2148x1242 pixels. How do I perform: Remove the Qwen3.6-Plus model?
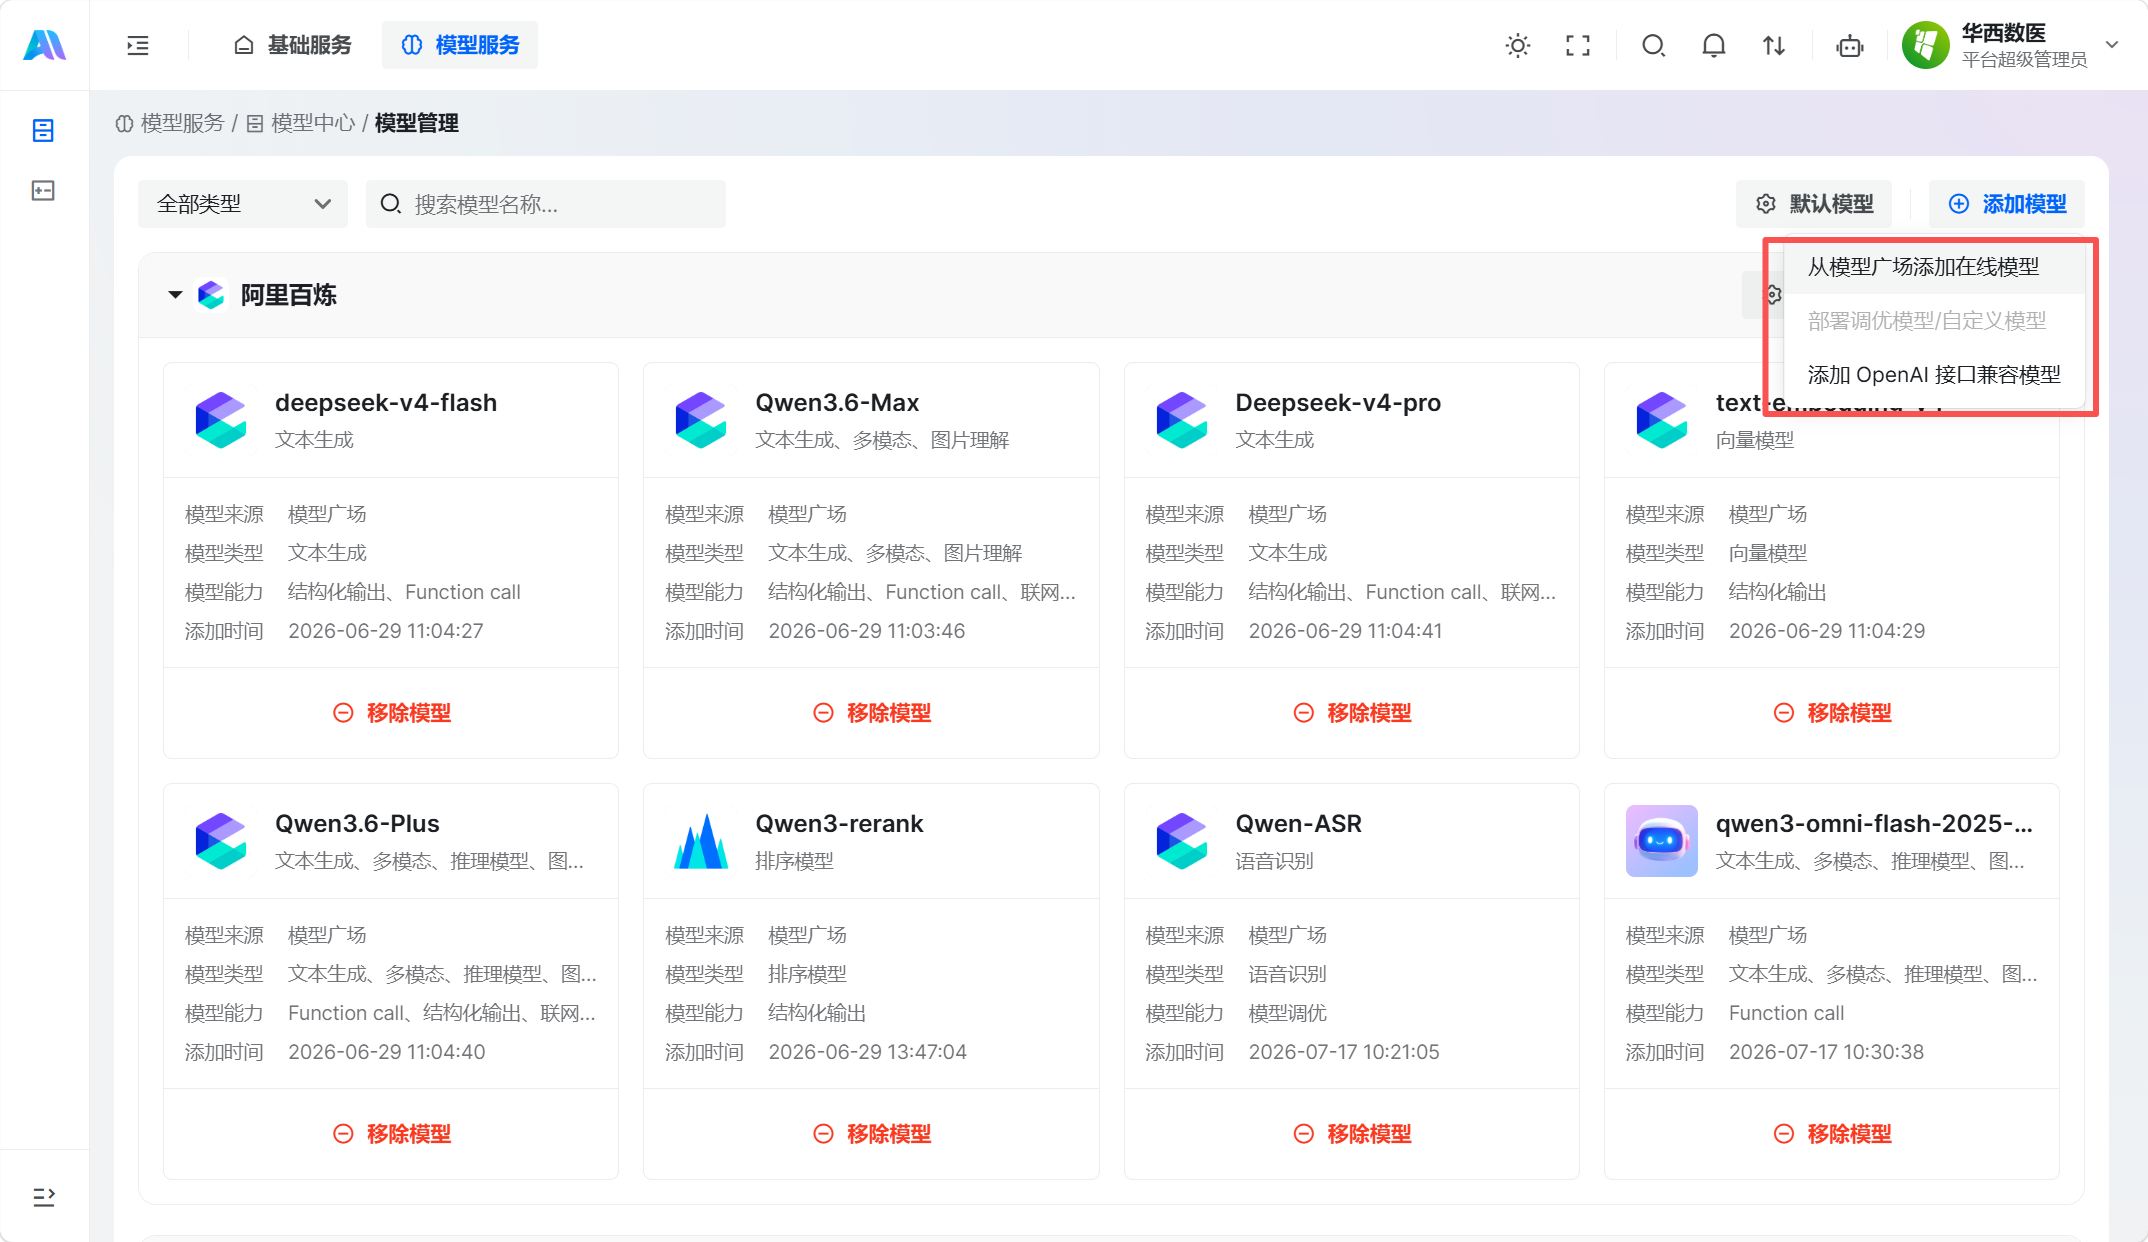[391, 1134]
